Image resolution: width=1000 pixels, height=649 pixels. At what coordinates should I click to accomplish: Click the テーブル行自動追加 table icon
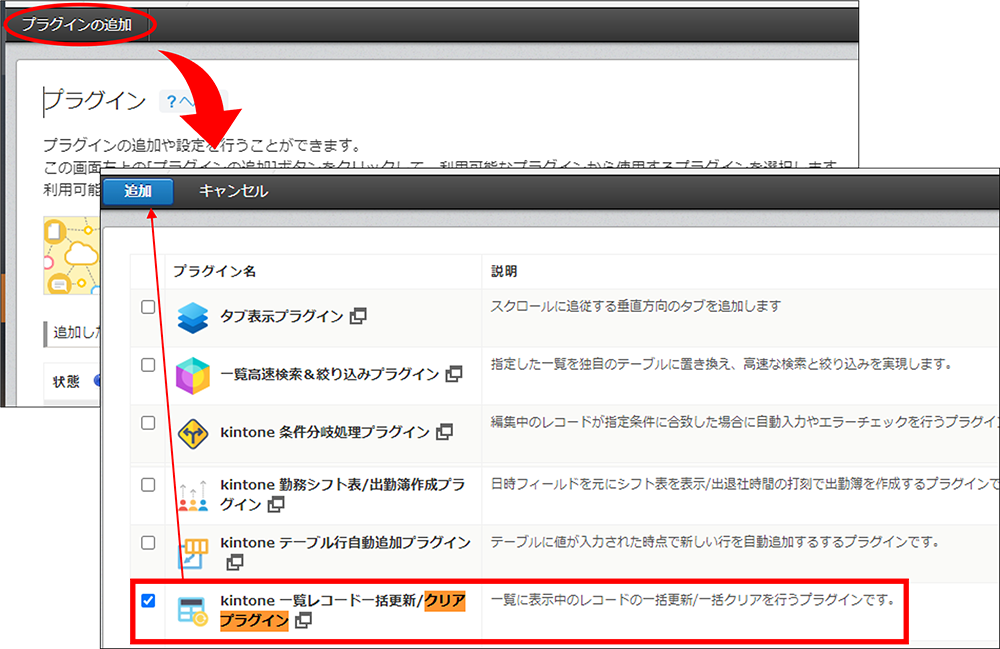click(193, 554)
